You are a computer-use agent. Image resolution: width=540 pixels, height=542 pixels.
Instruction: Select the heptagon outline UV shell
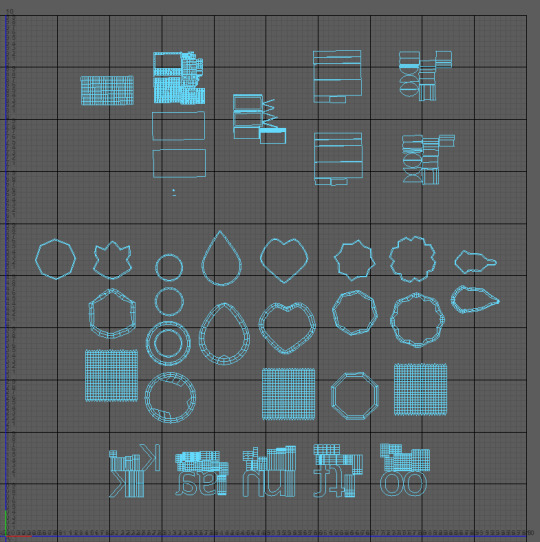(55, 259)
